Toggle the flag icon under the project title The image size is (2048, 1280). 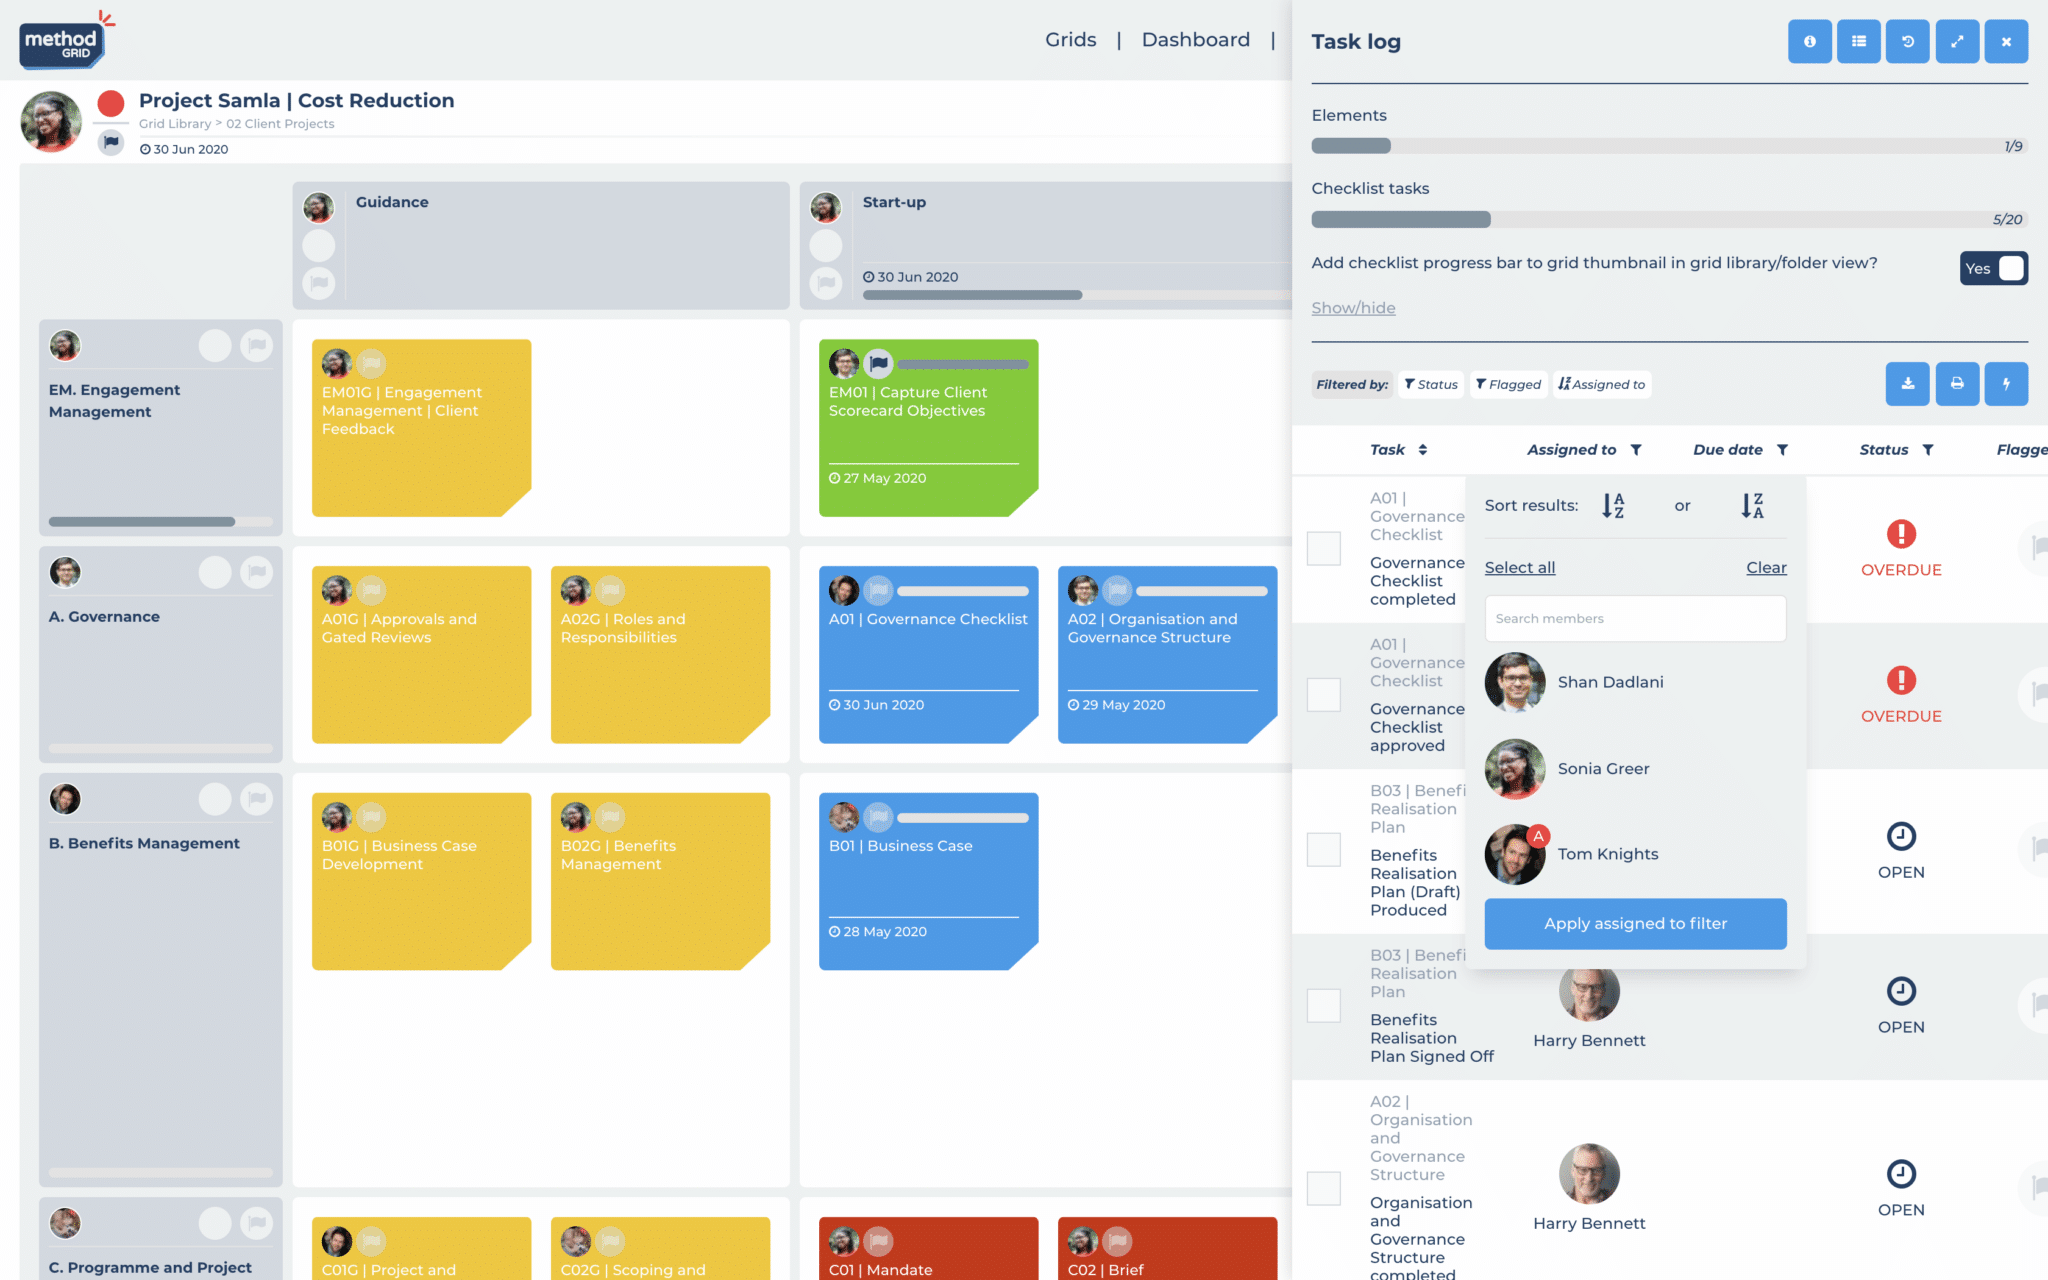(x=111, y=143)
